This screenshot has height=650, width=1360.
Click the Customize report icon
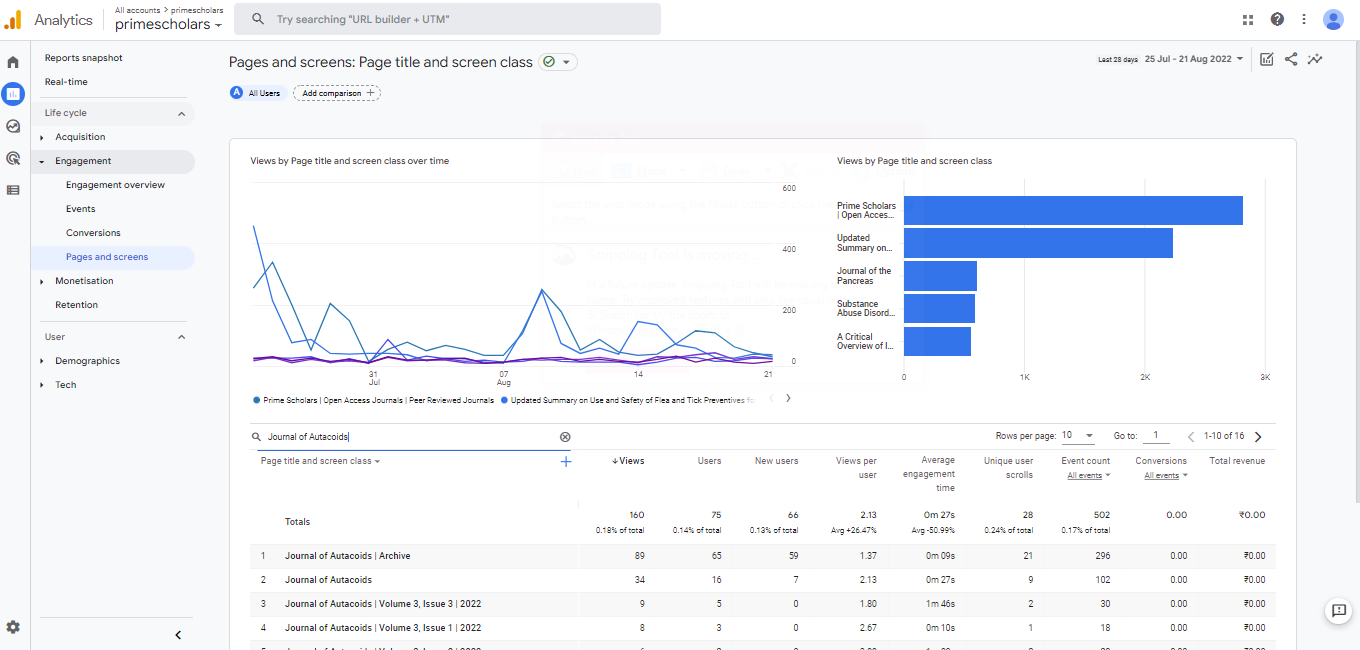pyautogui.click(x=1267, y=59)
